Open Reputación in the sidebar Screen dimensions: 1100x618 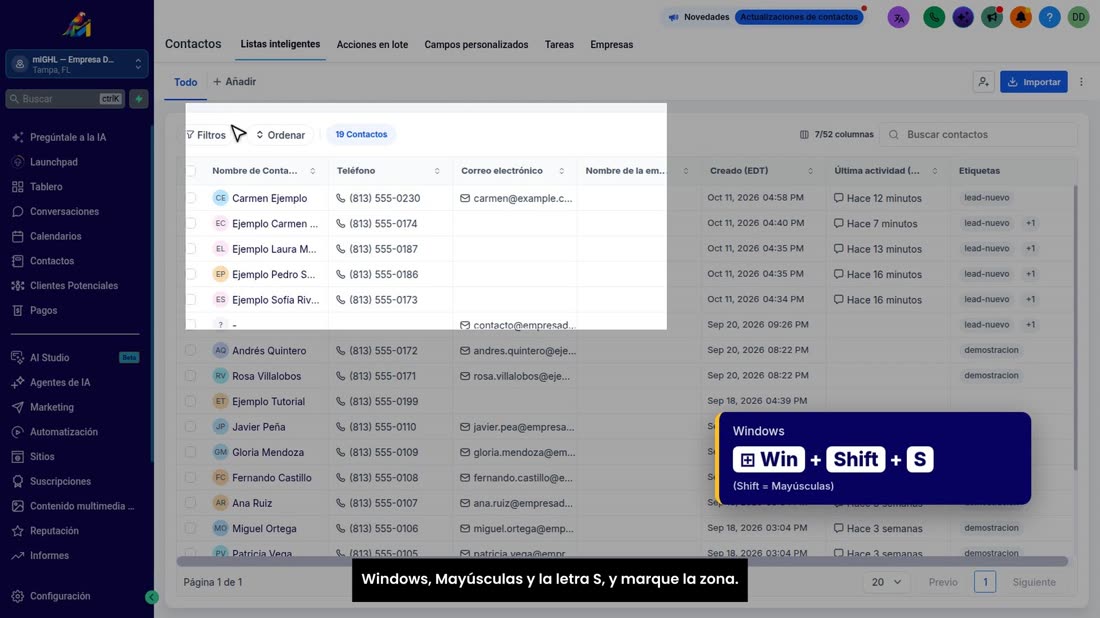(54, 531)
